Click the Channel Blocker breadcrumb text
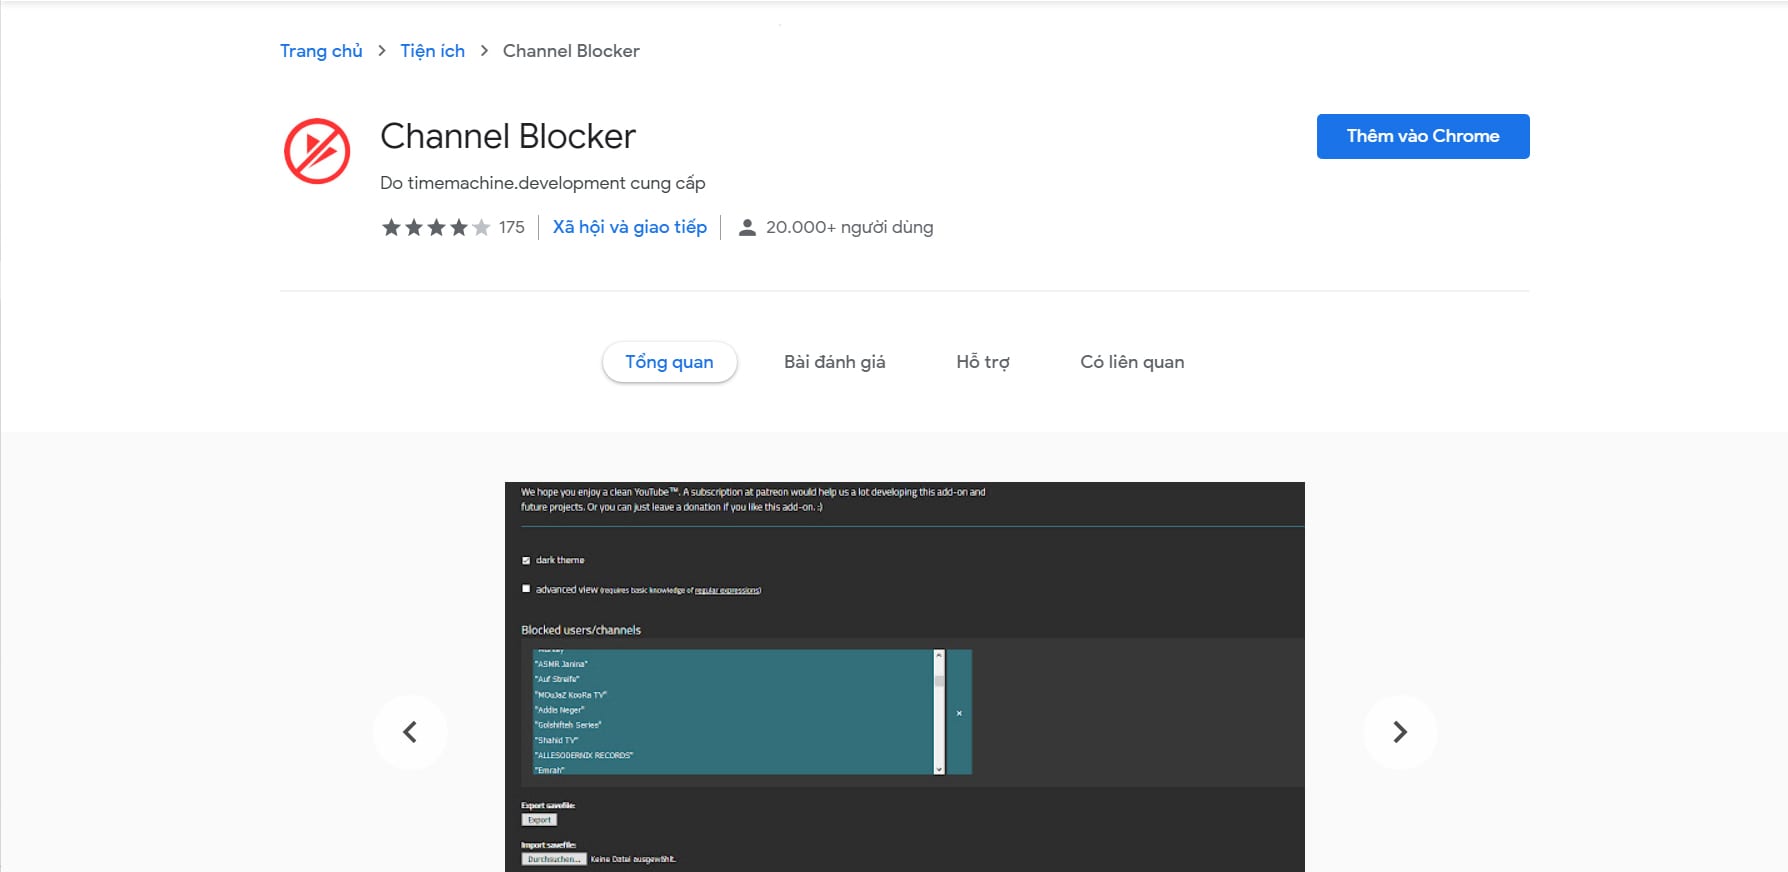1788x872 pixels. coord(571,51)
